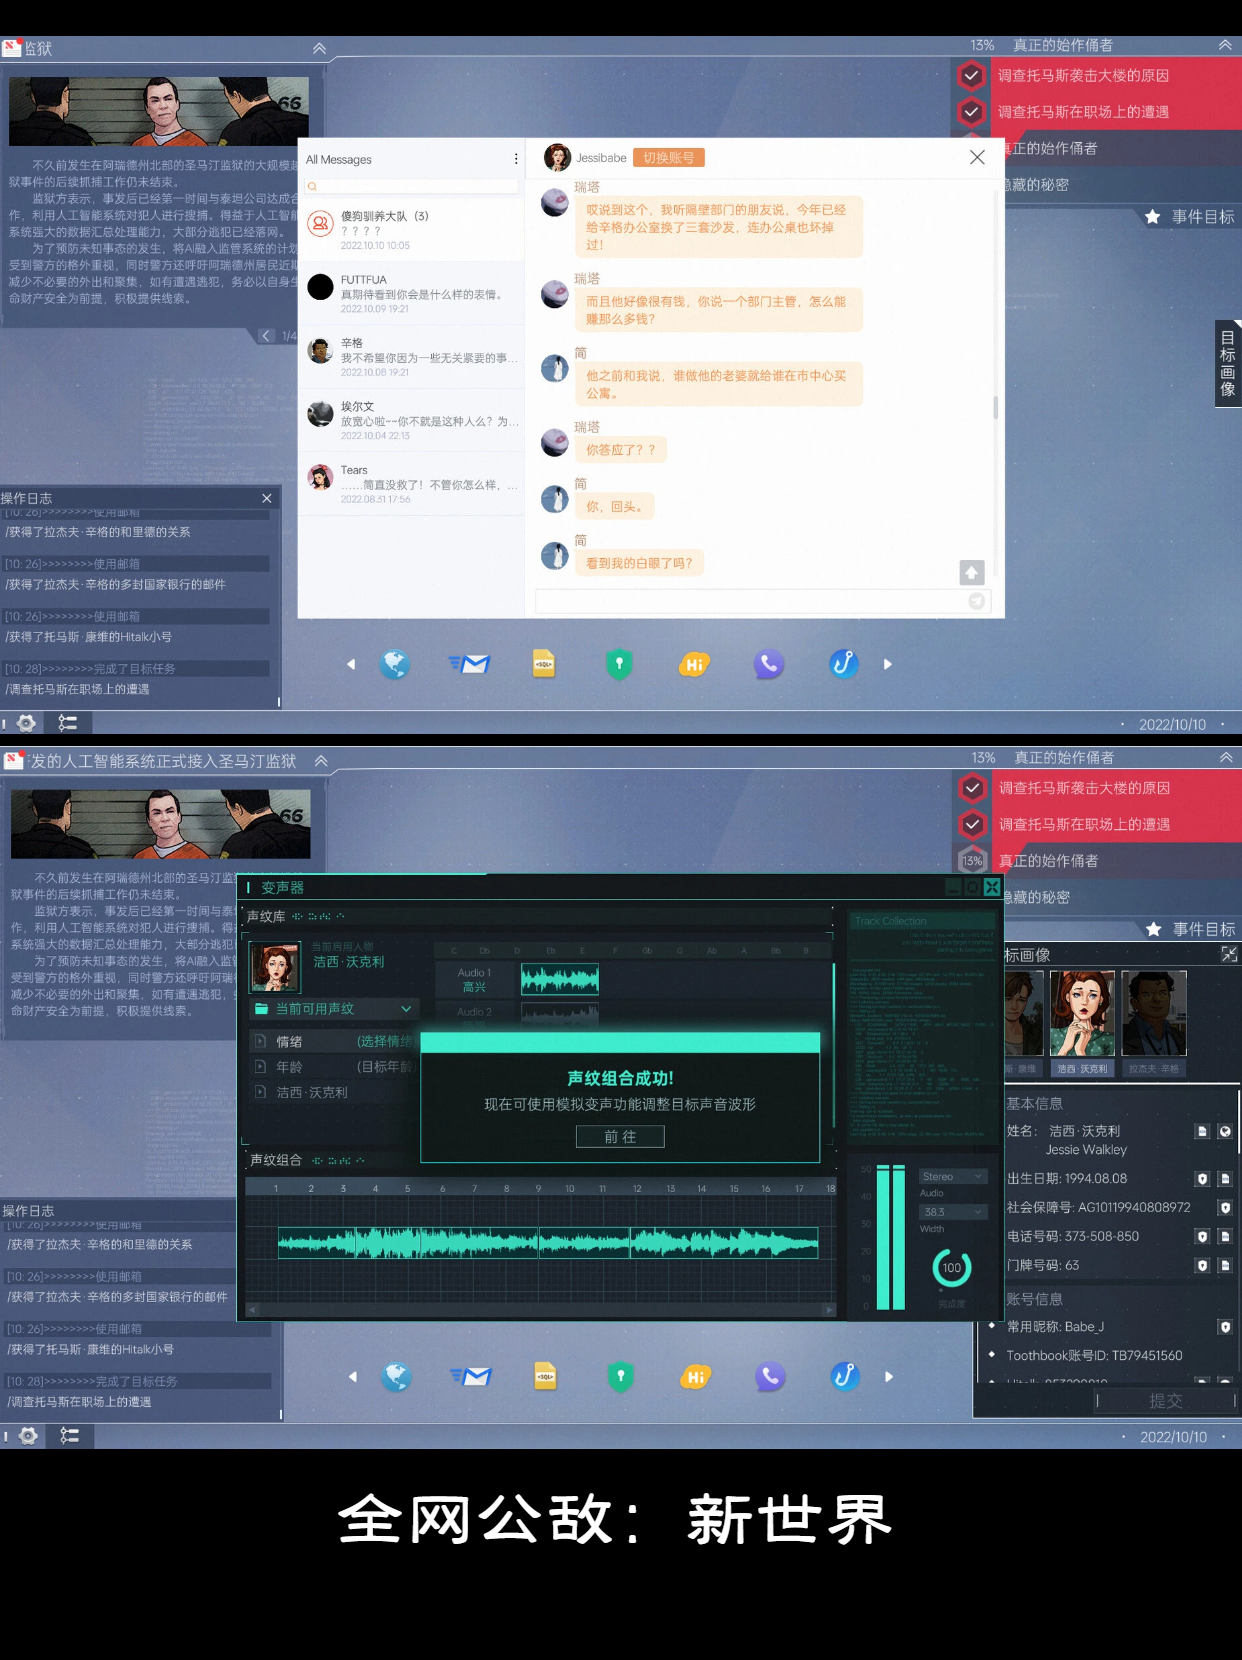The width and height of the screenshot is (1242, 1660).
Task: Open the All Messages three-dot menu
Action: coord(516,159)
